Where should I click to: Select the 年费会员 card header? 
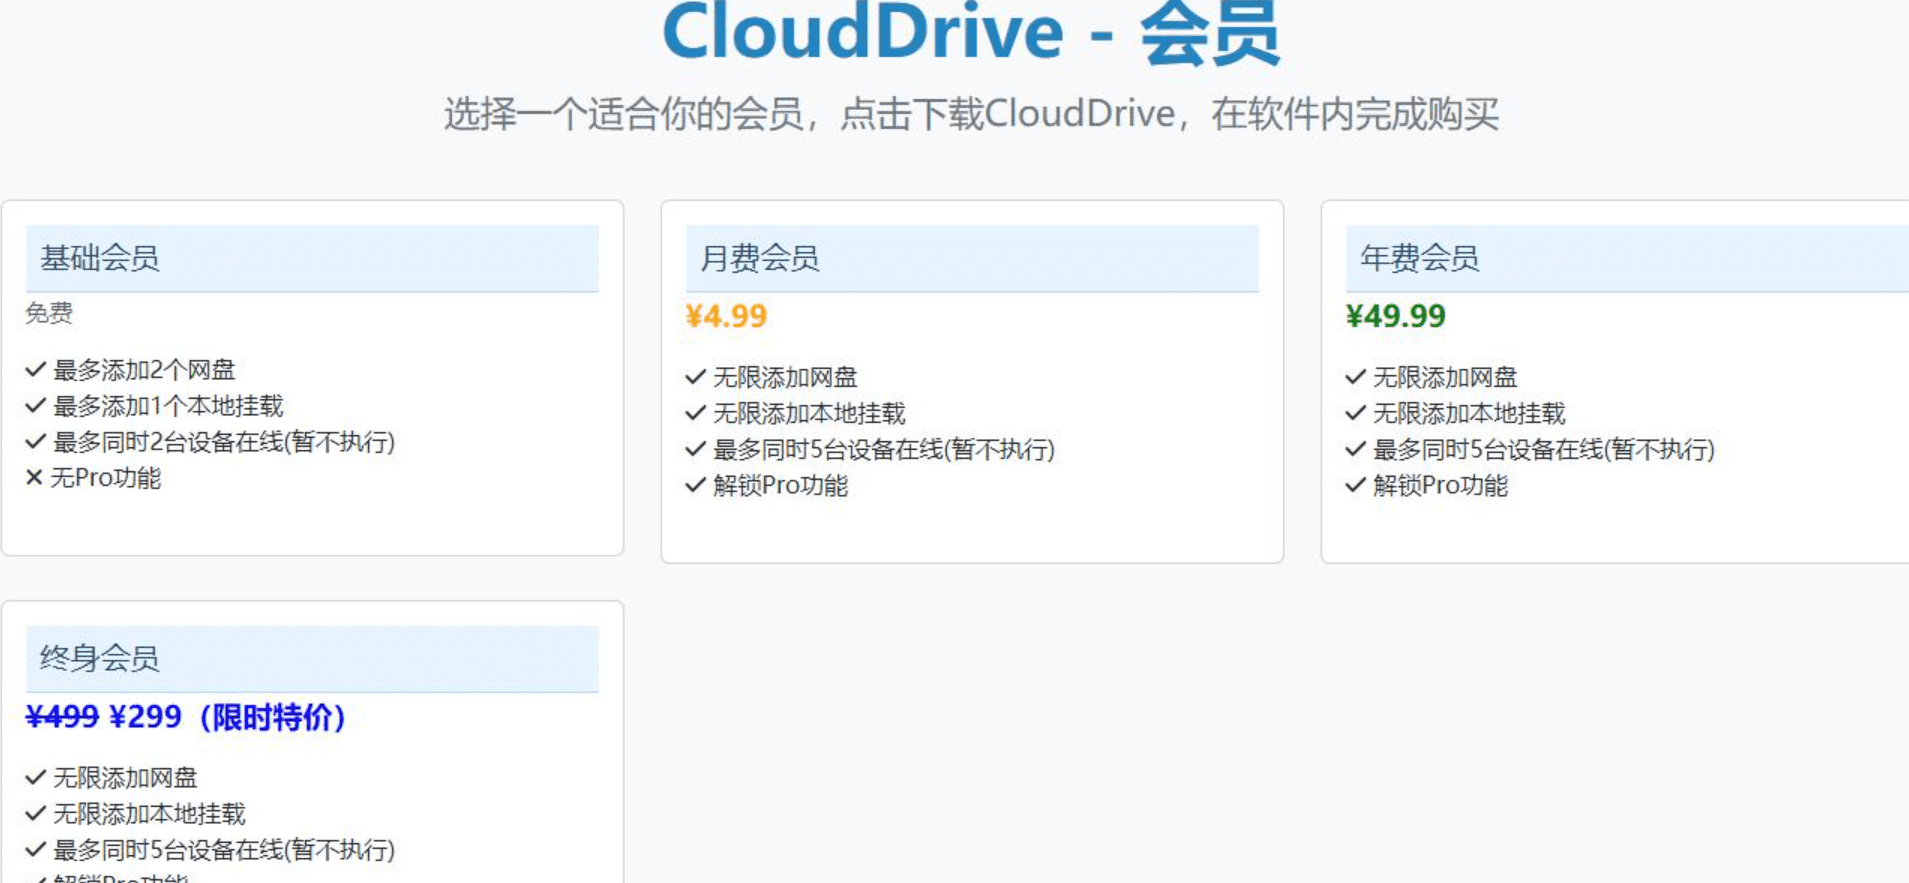tap(1627, 259)
